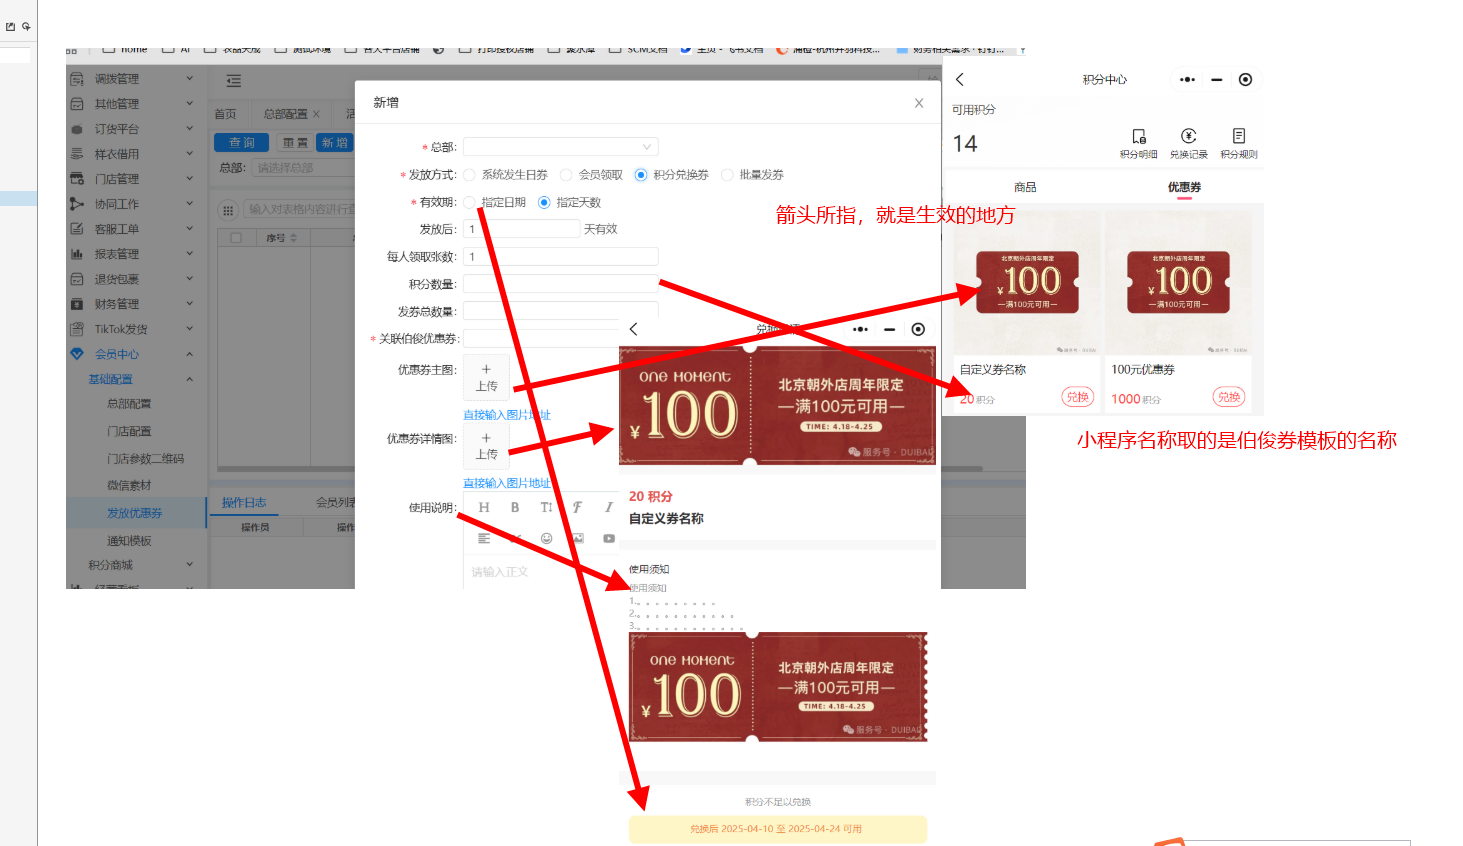The width and height of the screenshot is (1463, 846).
Task: Choose the 指定日期 validity radio option
Action: point(469,202)
